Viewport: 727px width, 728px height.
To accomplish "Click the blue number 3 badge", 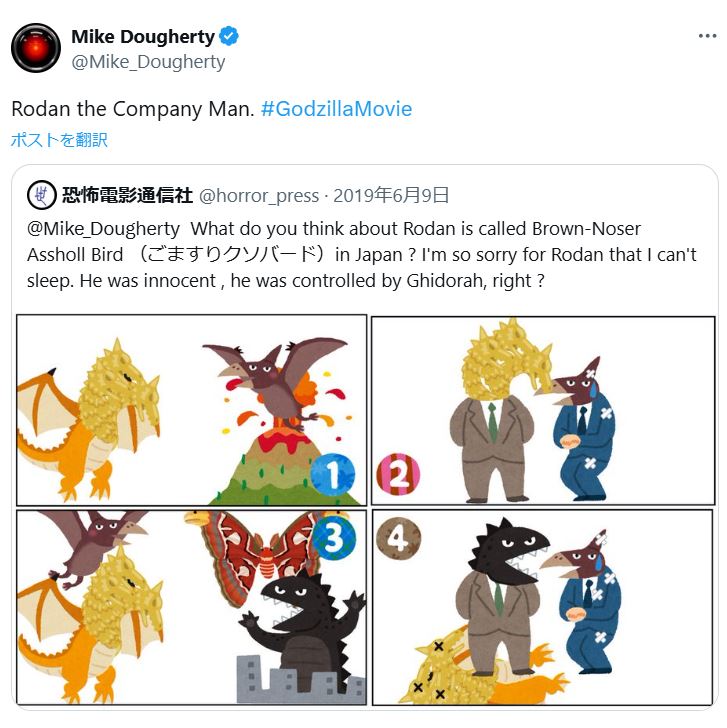I will tap(334, 539).
